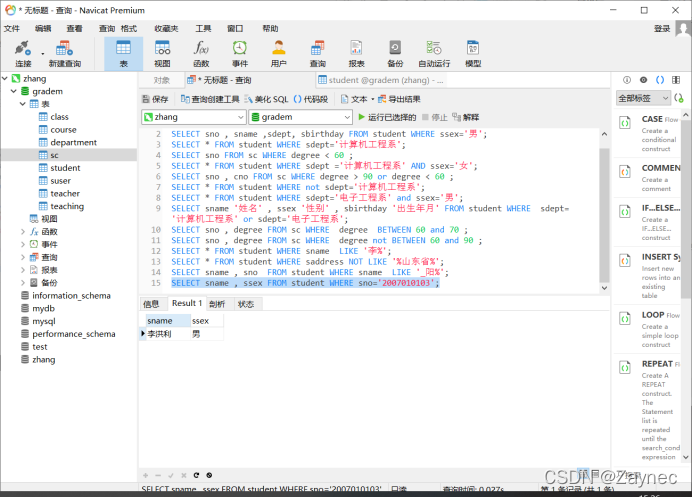Open the 编辑 menu
Screen dimensions: 692x497
click(43, 29)
